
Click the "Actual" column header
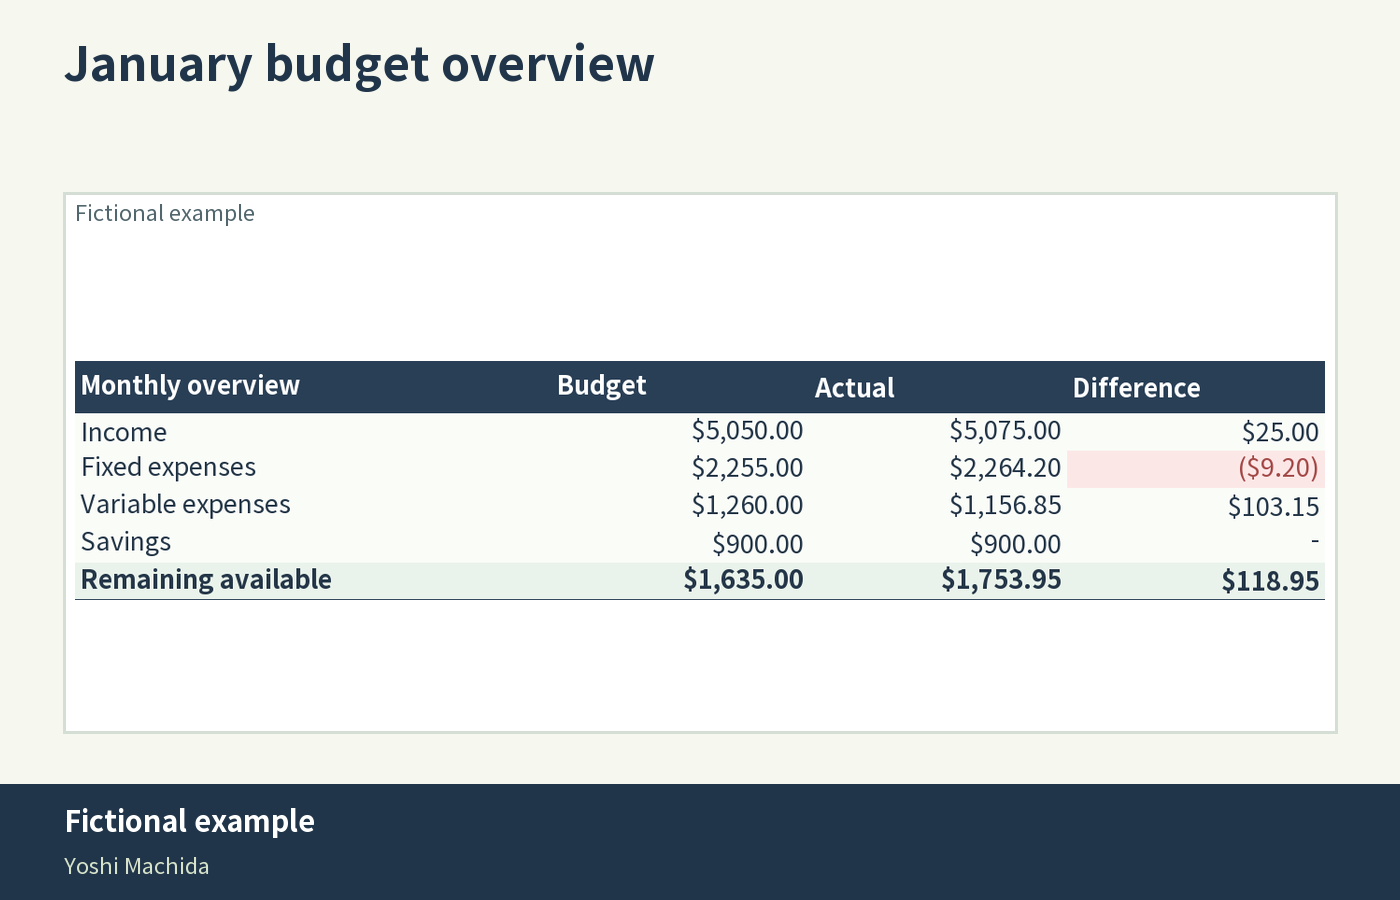[x=855, y=388]
